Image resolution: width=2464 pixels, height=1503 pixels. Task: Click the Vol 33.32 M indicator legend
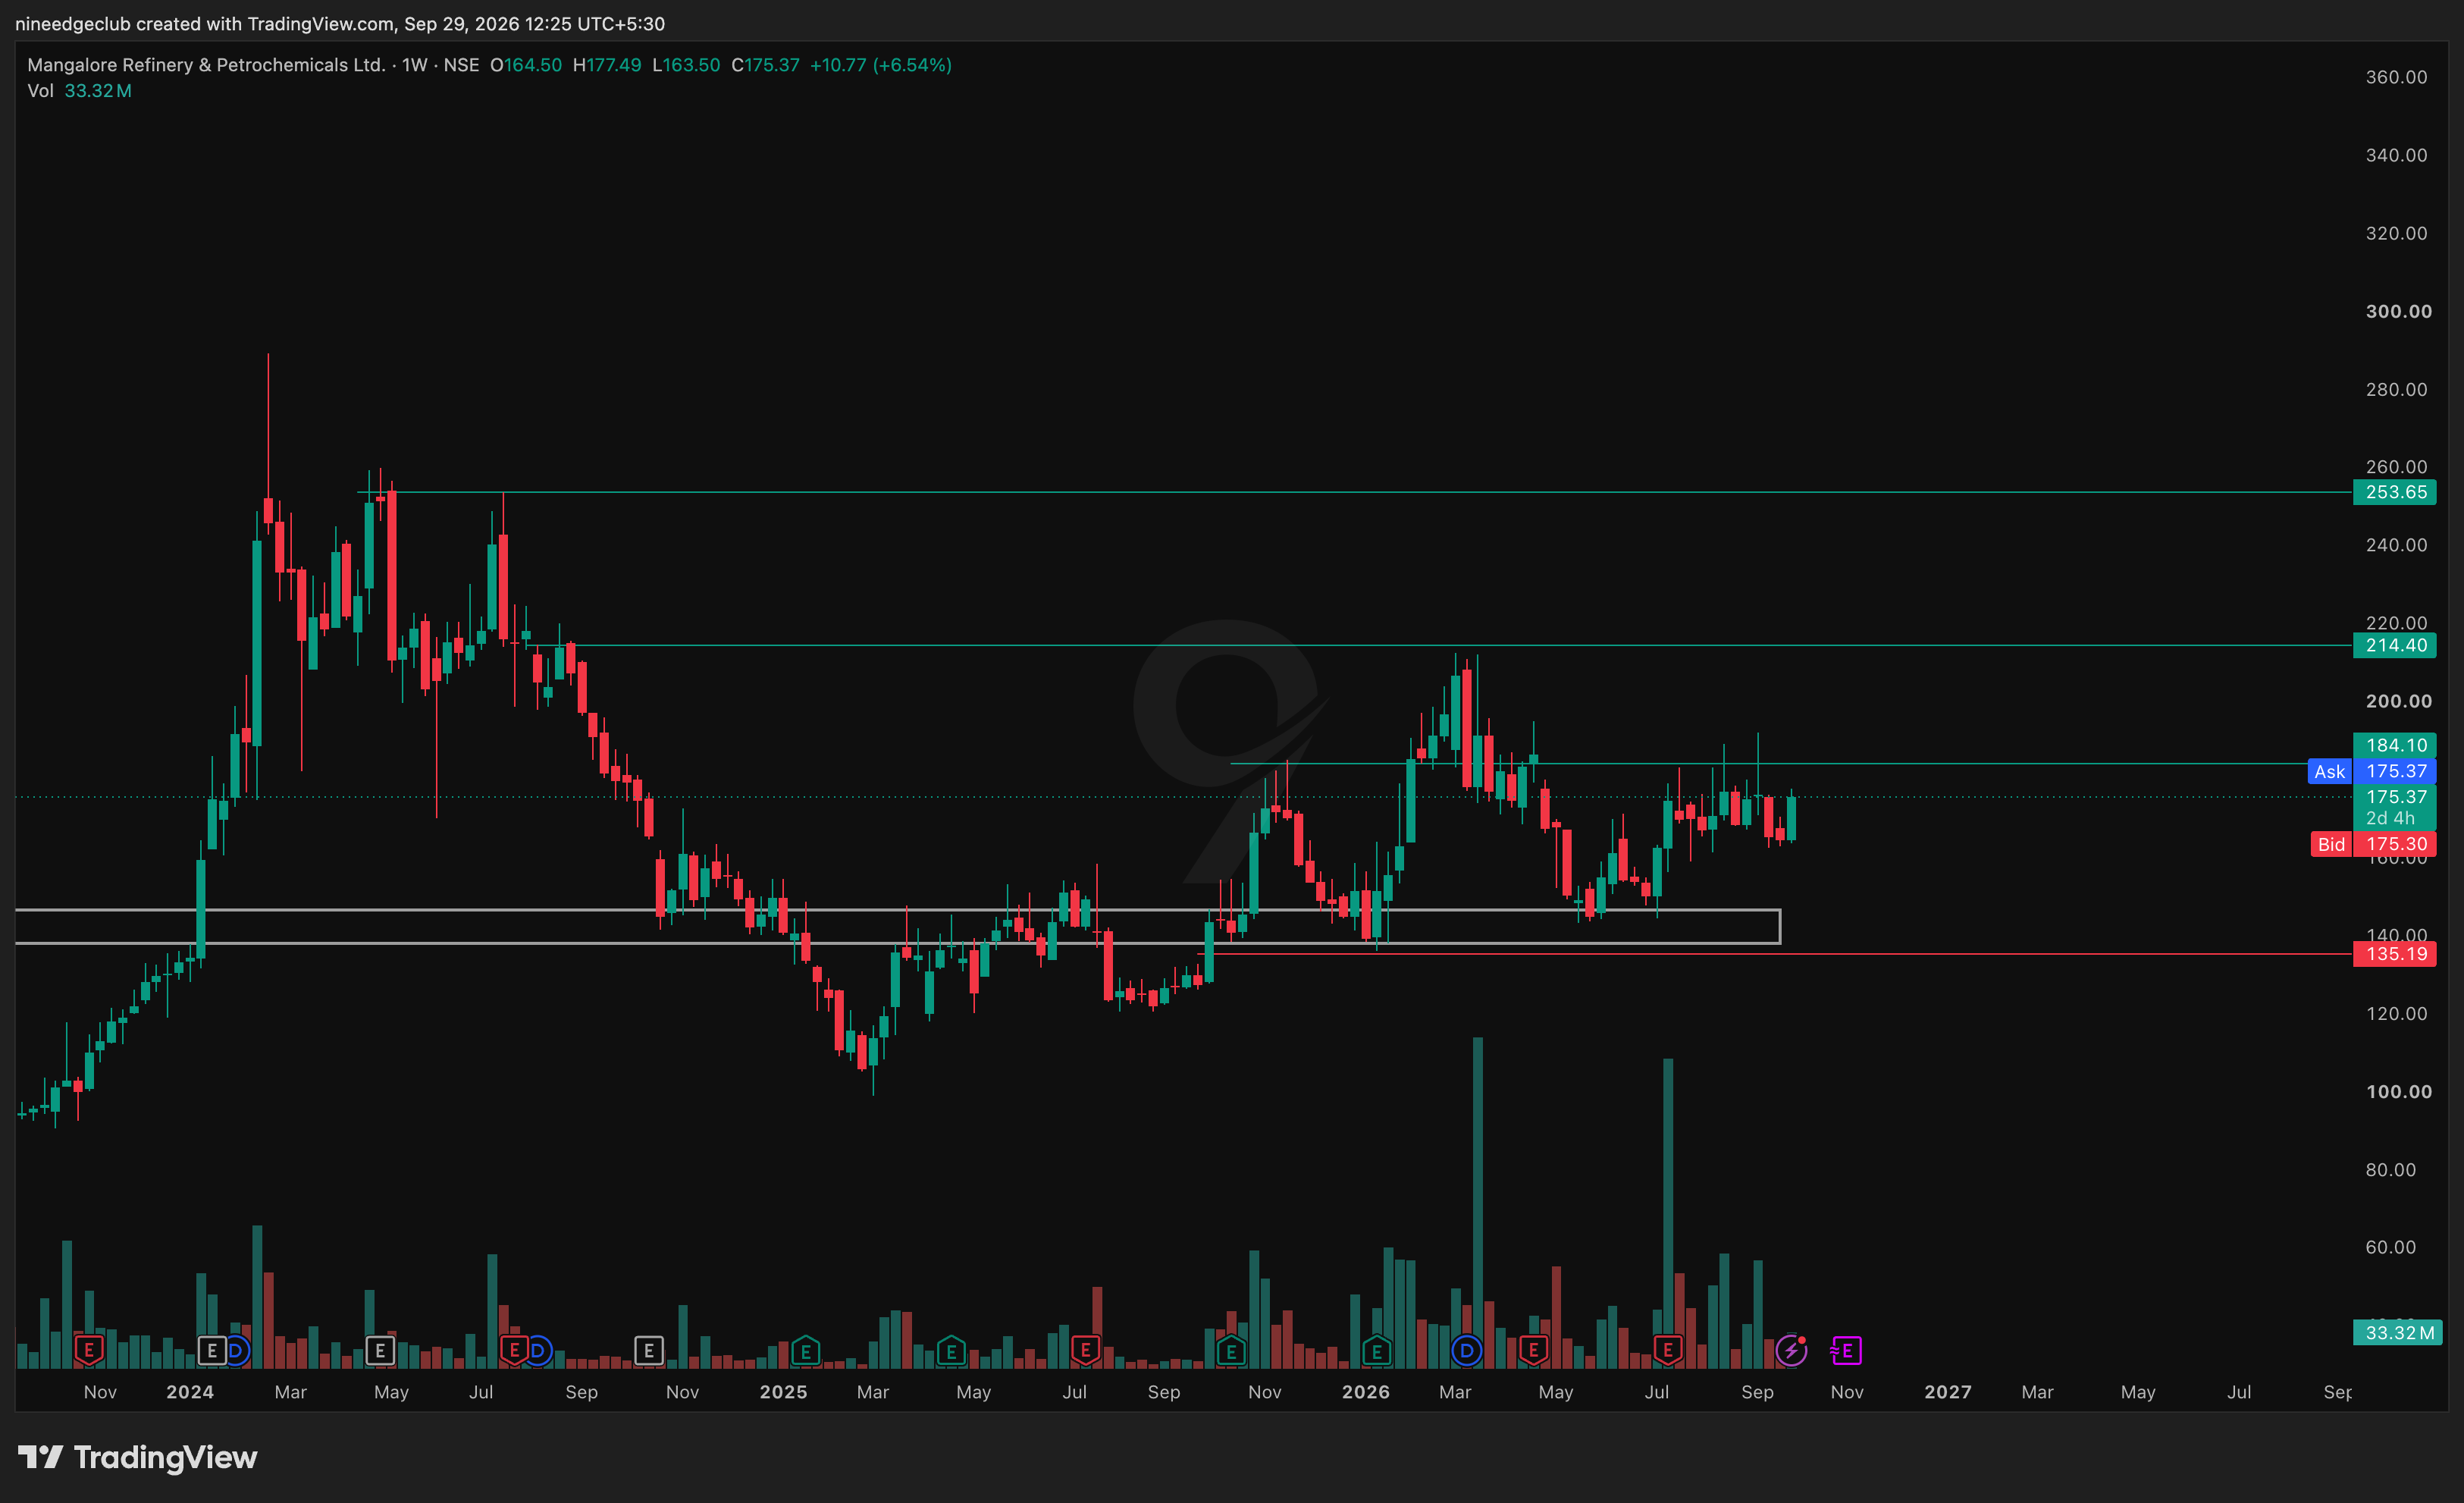click(x=80, y=91)
